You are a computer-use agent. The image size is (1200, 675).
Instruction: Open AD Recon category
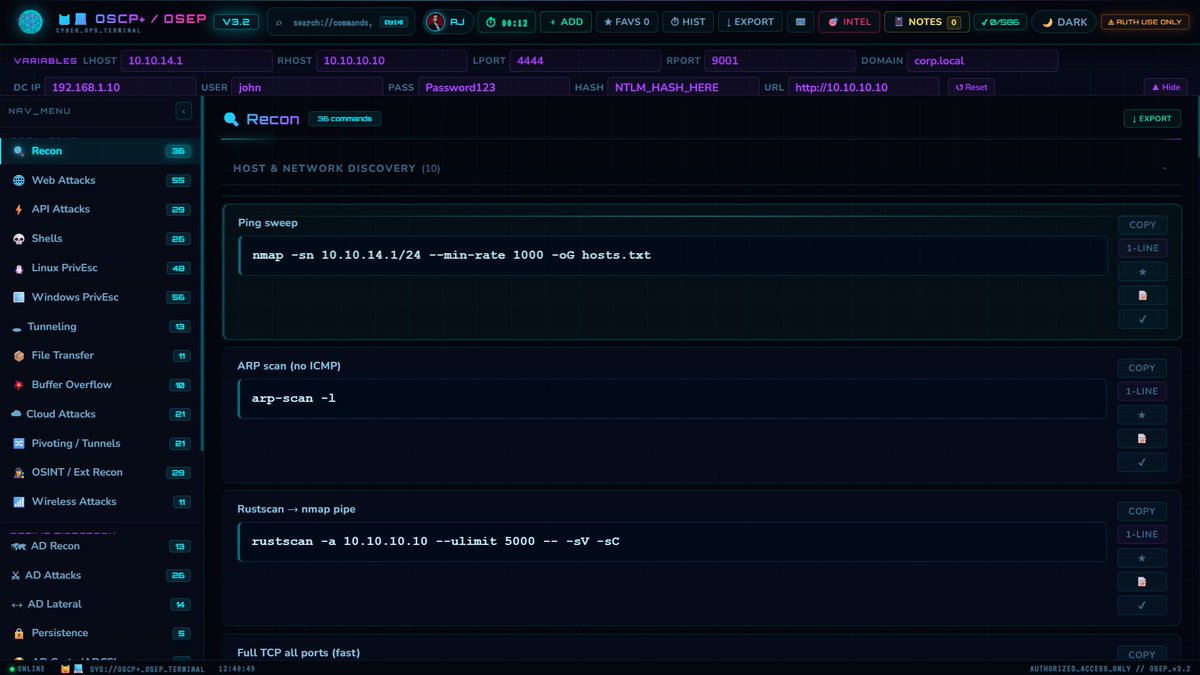click(100, 546)
